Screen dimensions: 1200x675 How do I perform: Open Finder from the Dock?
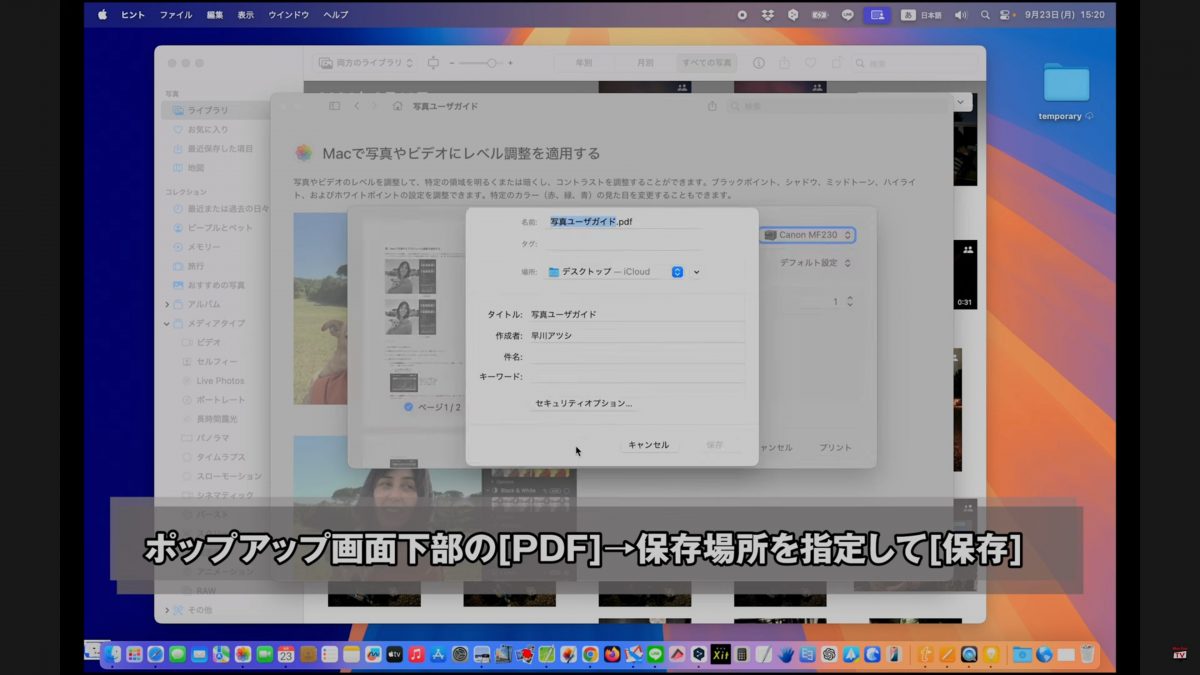click(x=113, y=654)
